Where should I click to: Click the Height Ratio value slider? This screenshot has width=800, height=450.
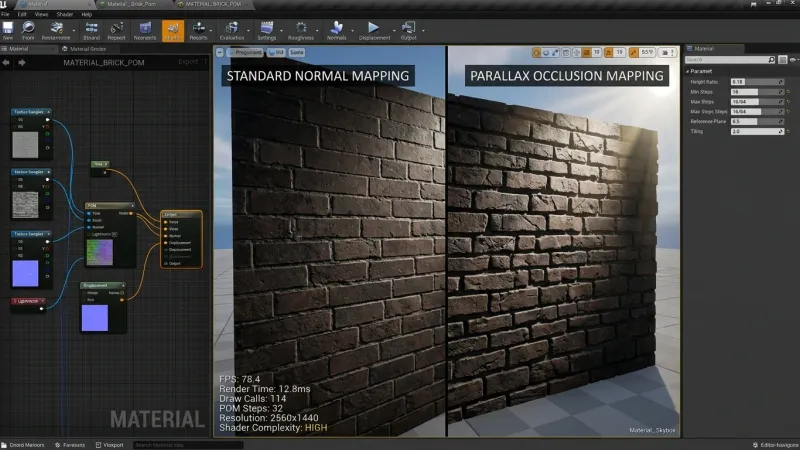[757, 82]
